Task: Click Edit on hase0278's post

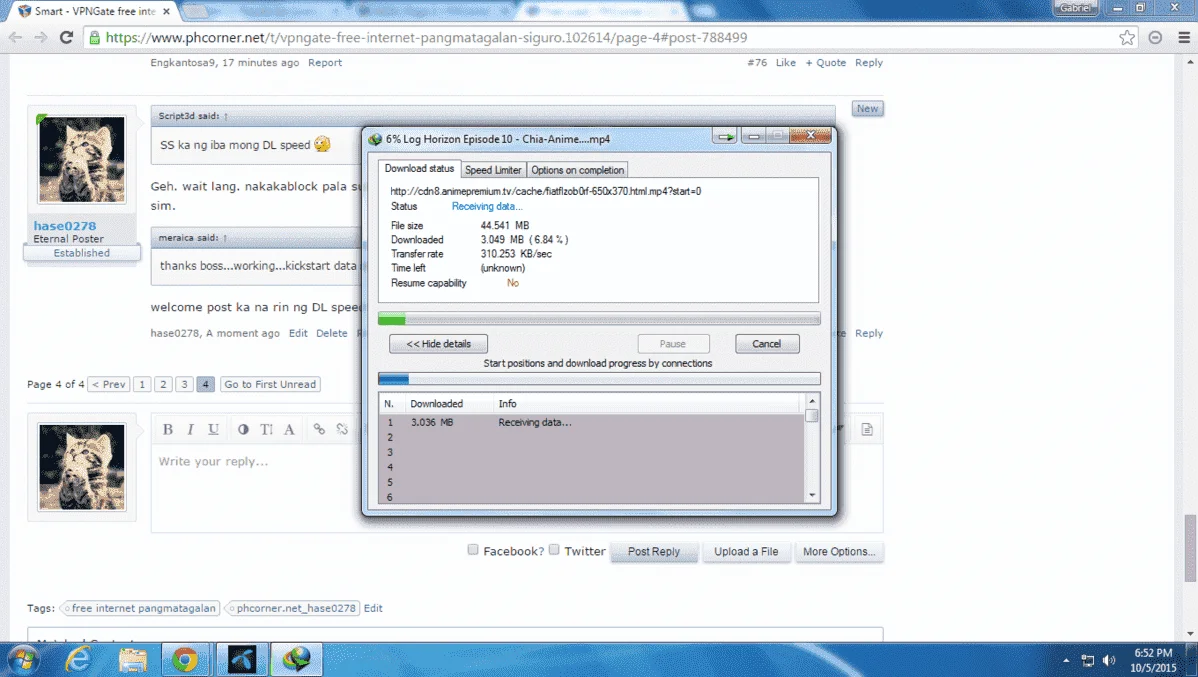Action: pyautogui.click(x=298, y=333)
